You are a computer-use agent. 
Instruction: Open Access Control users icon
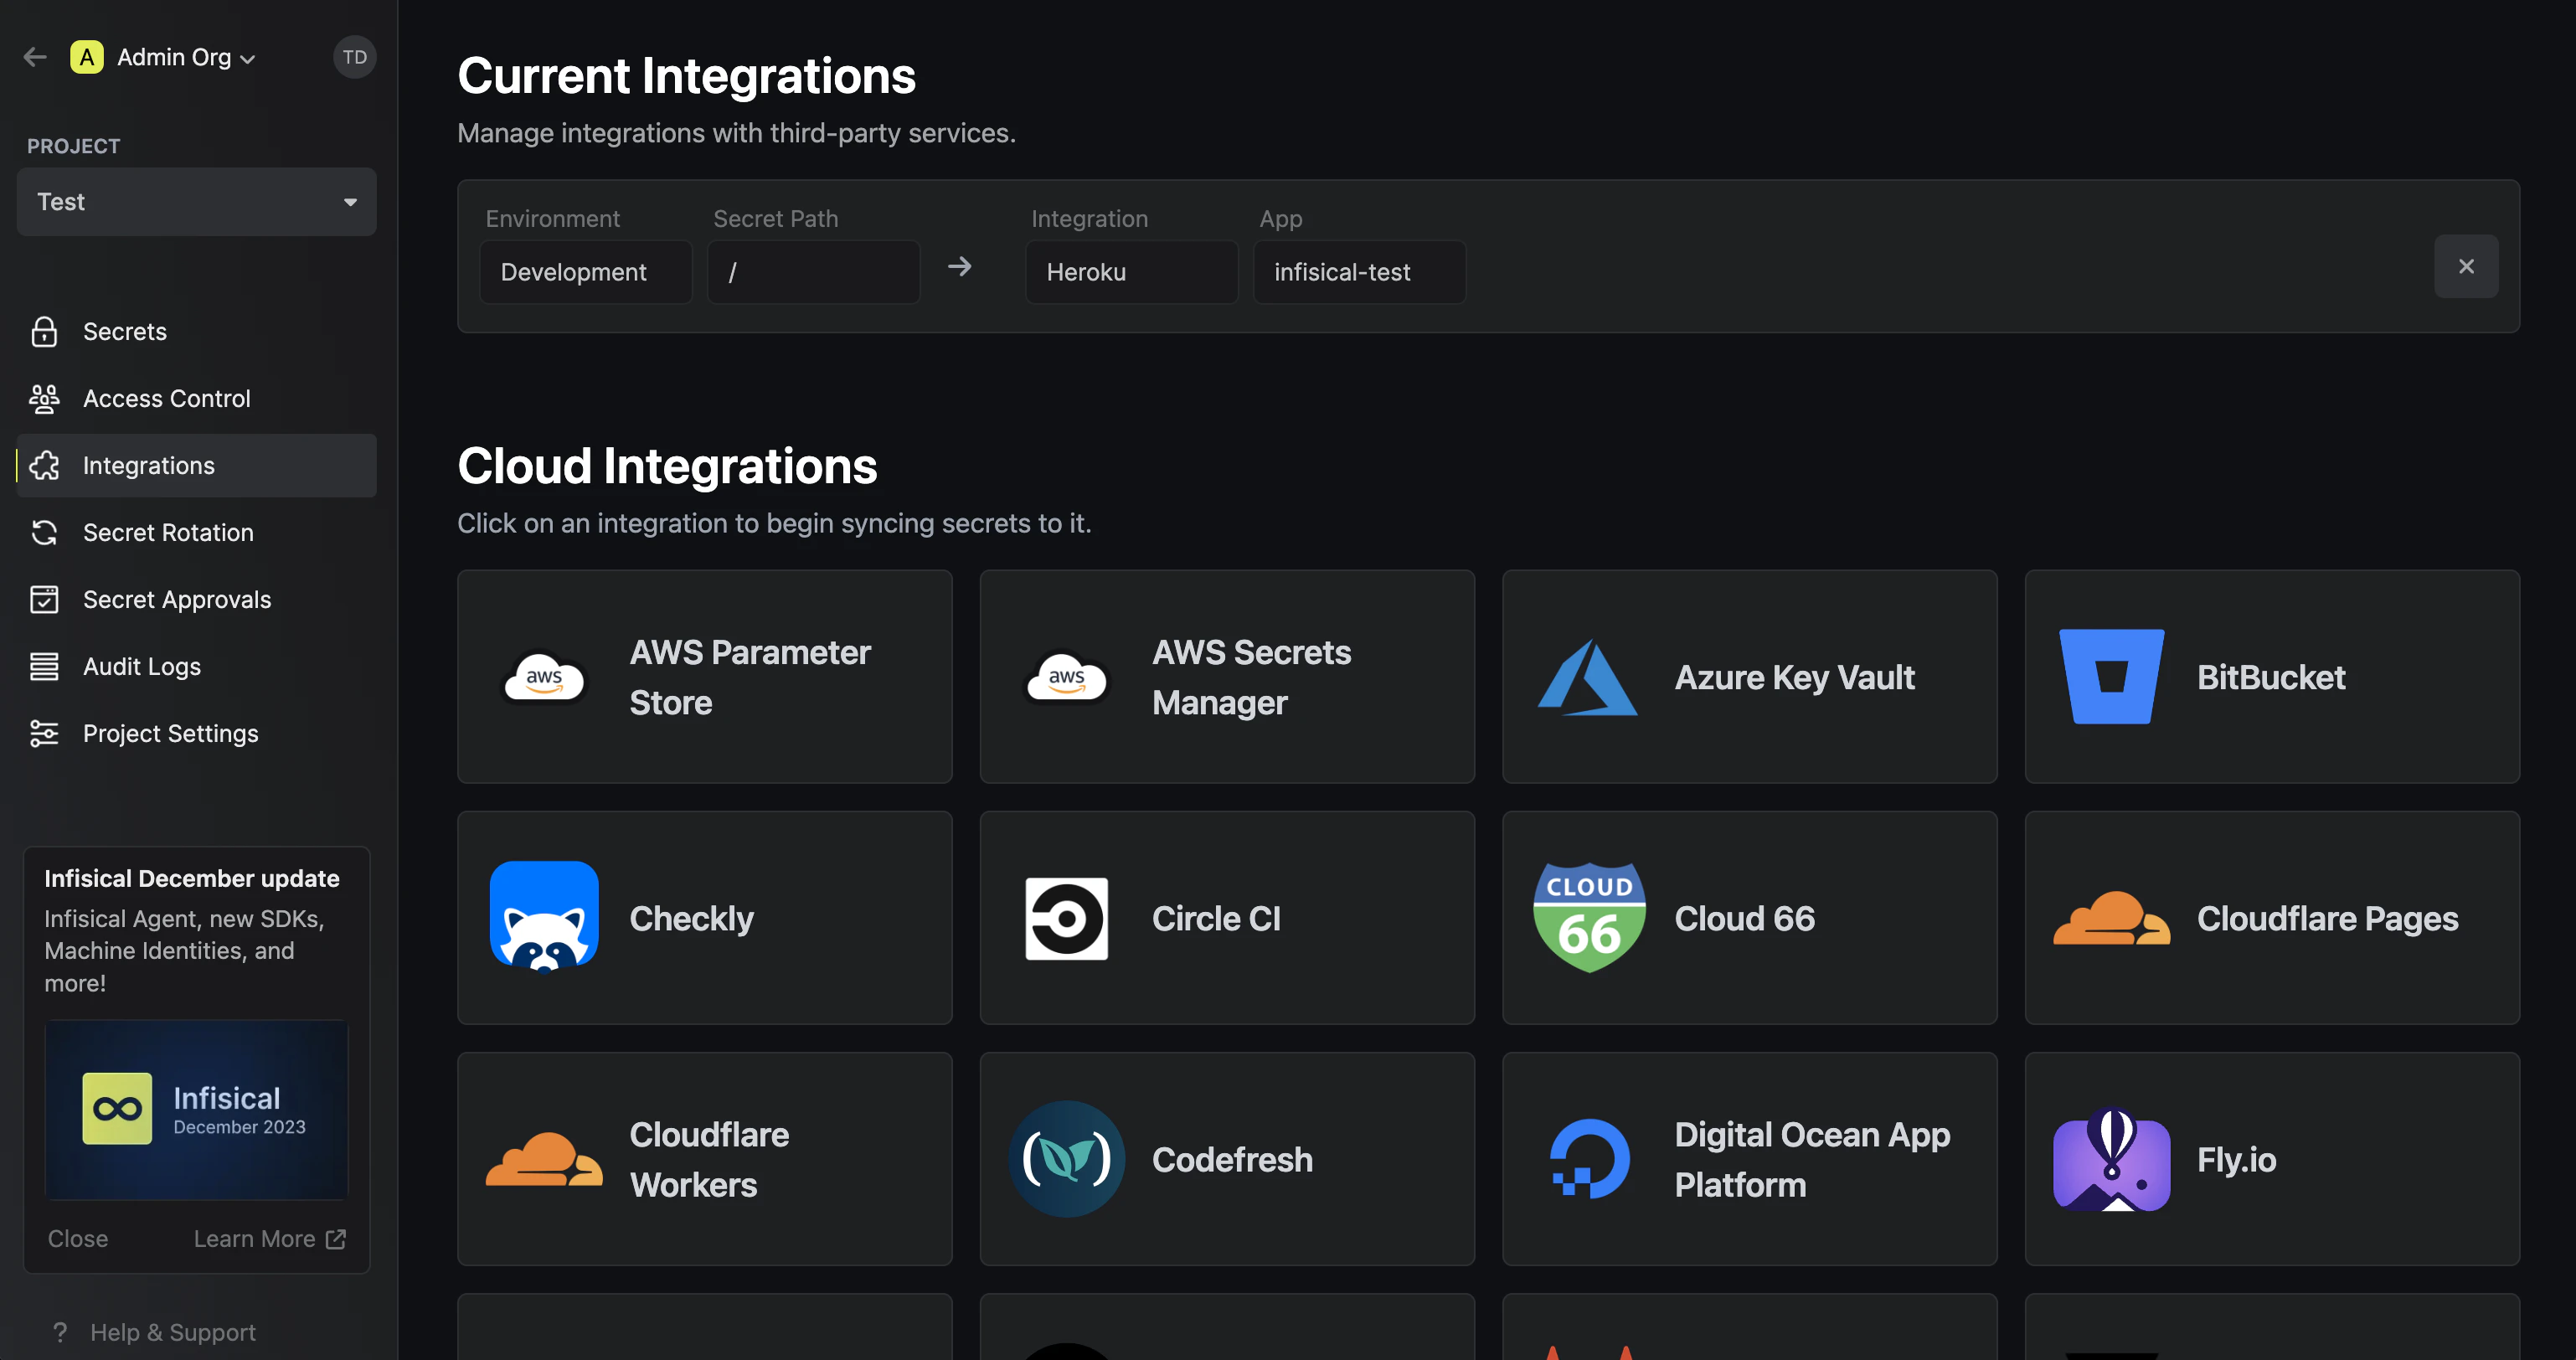[44, 399]
